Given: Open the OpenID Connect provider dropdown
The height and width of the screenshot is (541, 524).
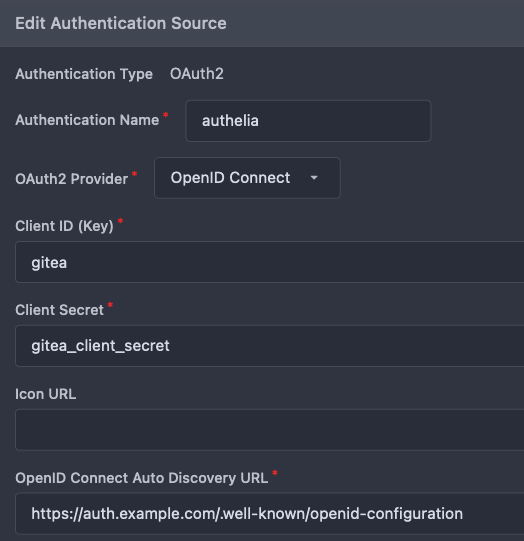Looking at the screenshot, I should tap(247, 178).
